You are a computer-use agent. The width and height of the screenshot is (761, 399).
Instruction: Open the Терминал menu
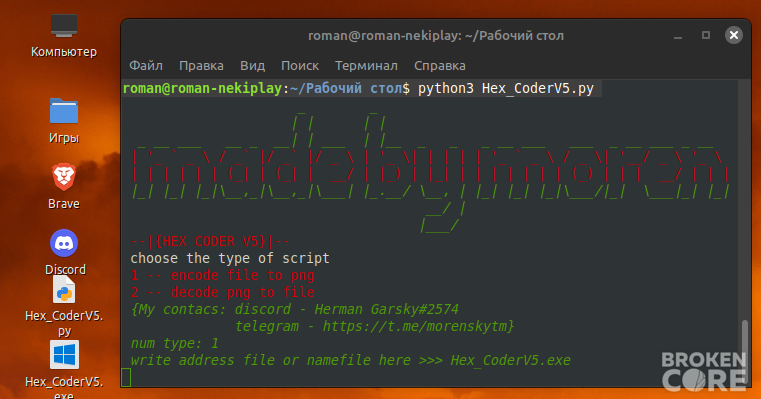click(x=366, y=66)
